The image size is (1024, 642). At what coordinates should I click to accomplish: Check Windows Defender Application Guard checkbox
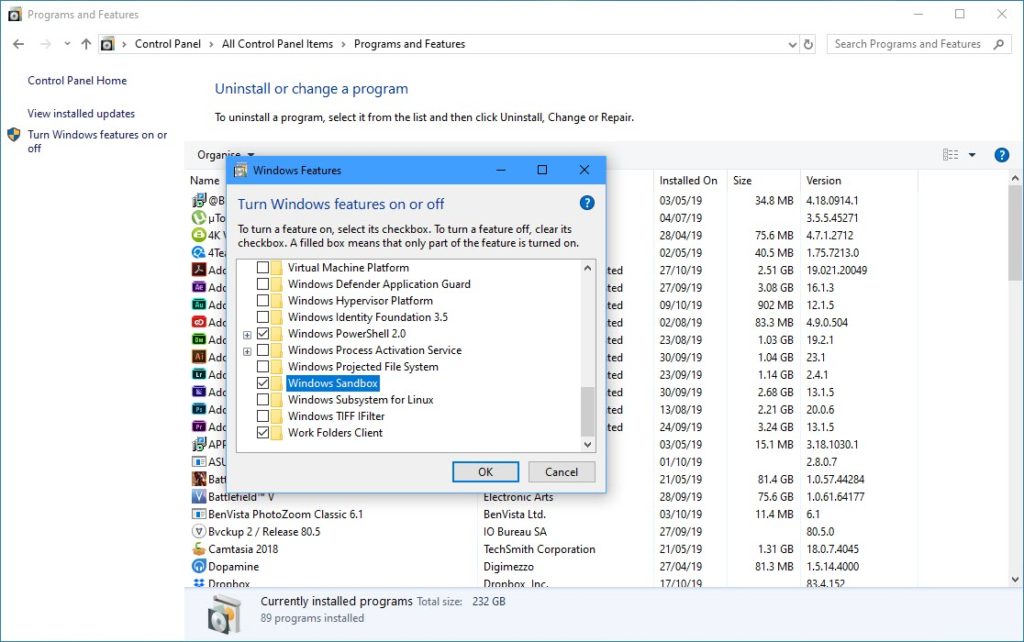pos(263,283)
